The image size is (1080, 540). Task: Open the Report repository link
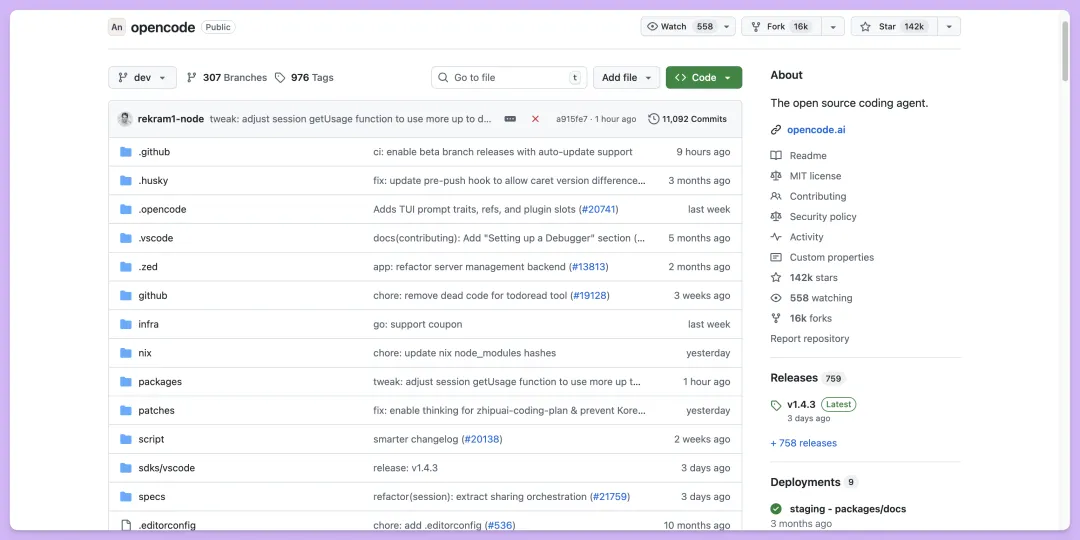click(810, 339)
